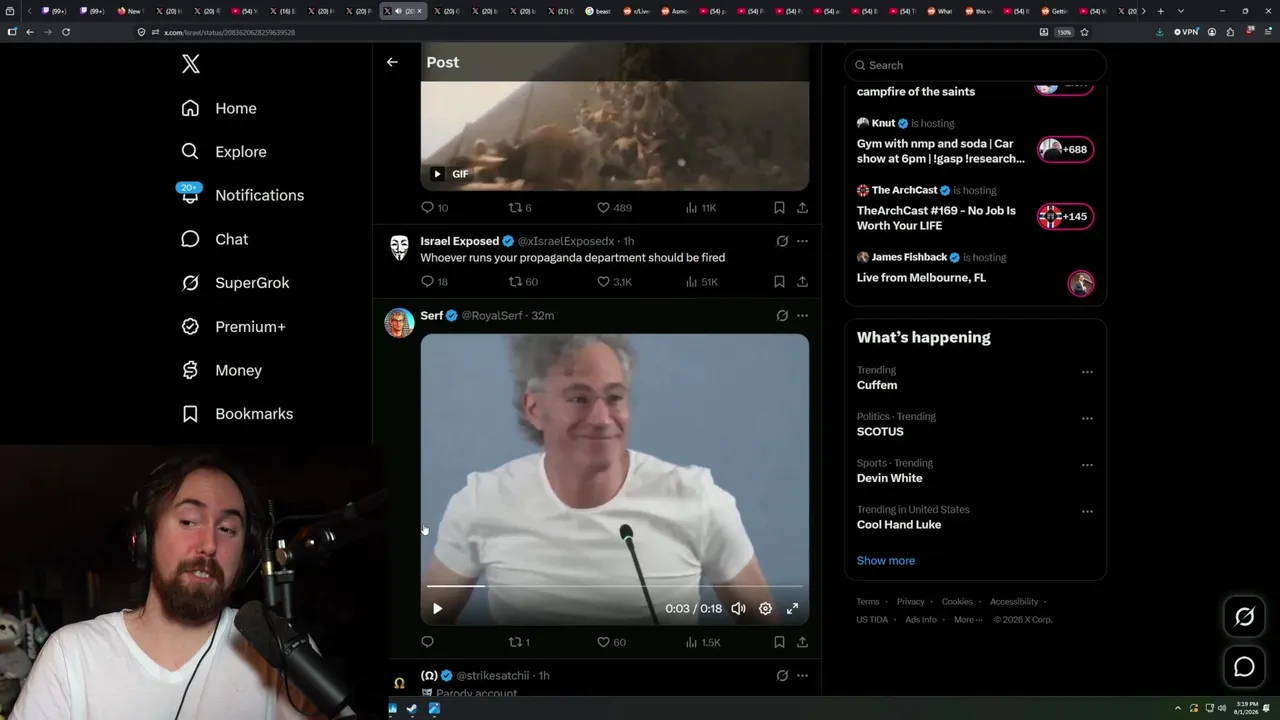Join The ArchCast space with +145 listeners

(1065, 217)
